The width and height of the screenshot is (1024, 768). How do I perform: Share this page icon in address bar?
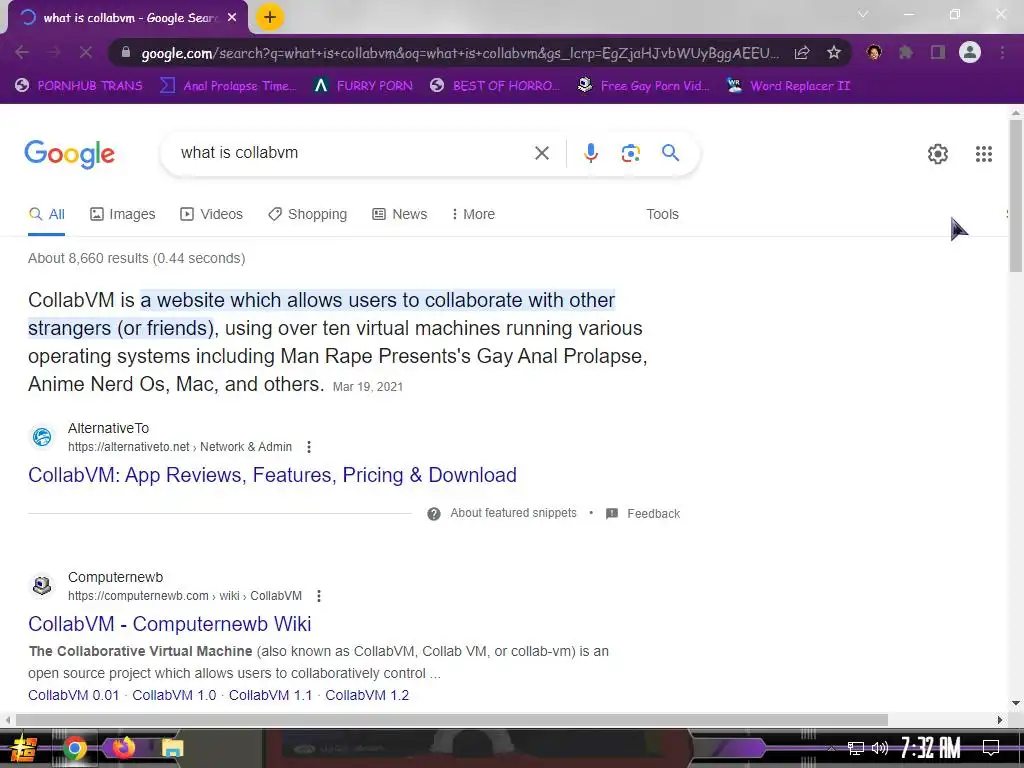pos(802,53)
